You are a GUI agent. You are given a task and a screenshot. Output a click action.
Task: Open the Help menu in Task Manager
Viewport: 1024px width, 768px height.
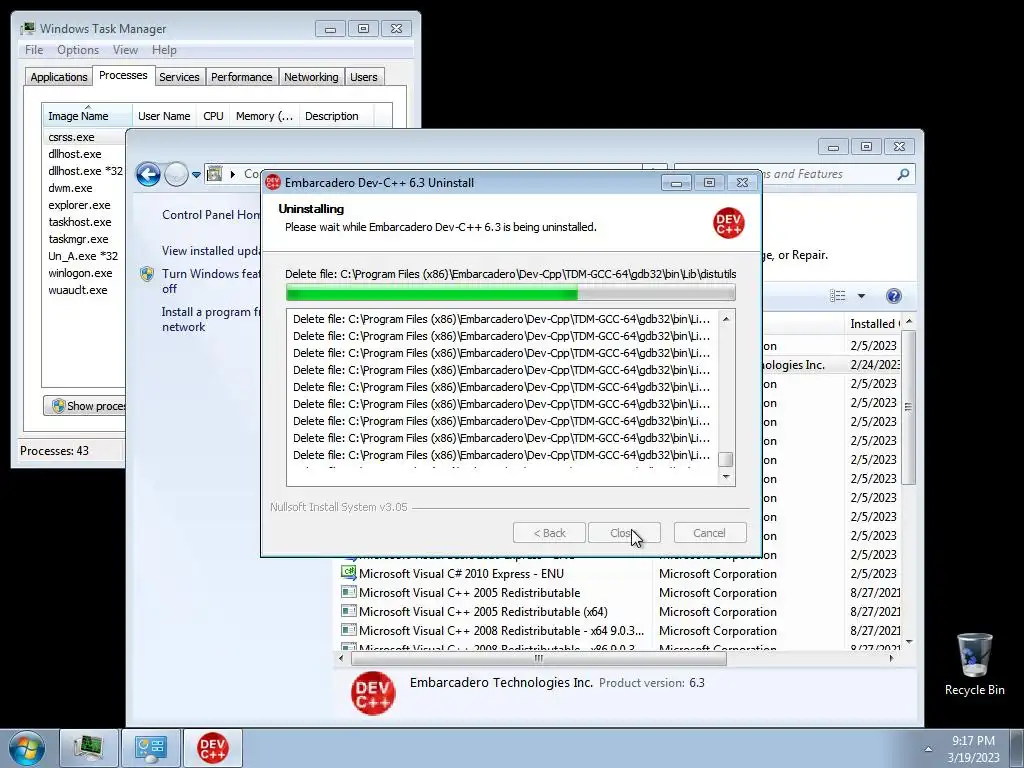(164, 50)
